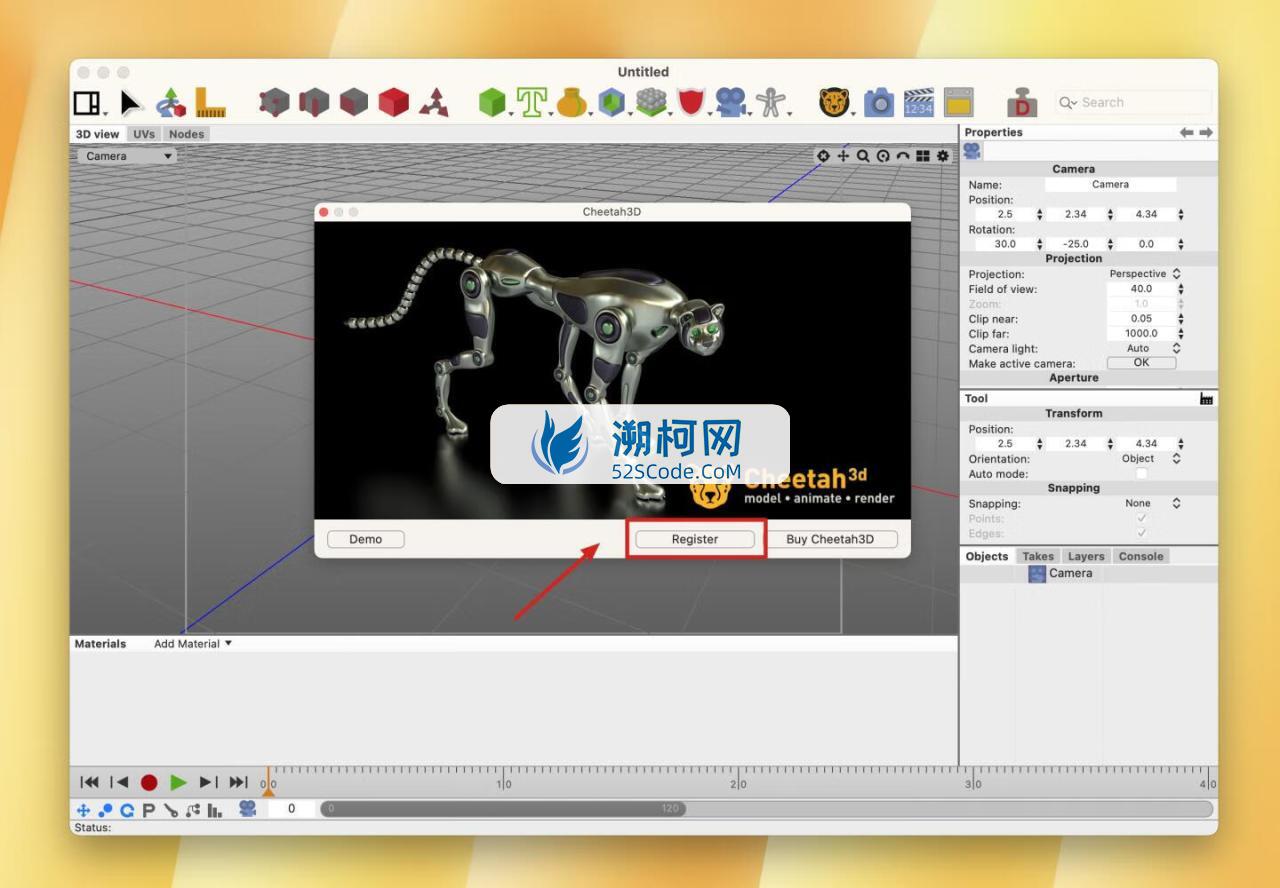Image resolution: width=1280 pixels, height=888 pixels.
Task: Click the 3D view pan cross icon
Action: [843, 156]
